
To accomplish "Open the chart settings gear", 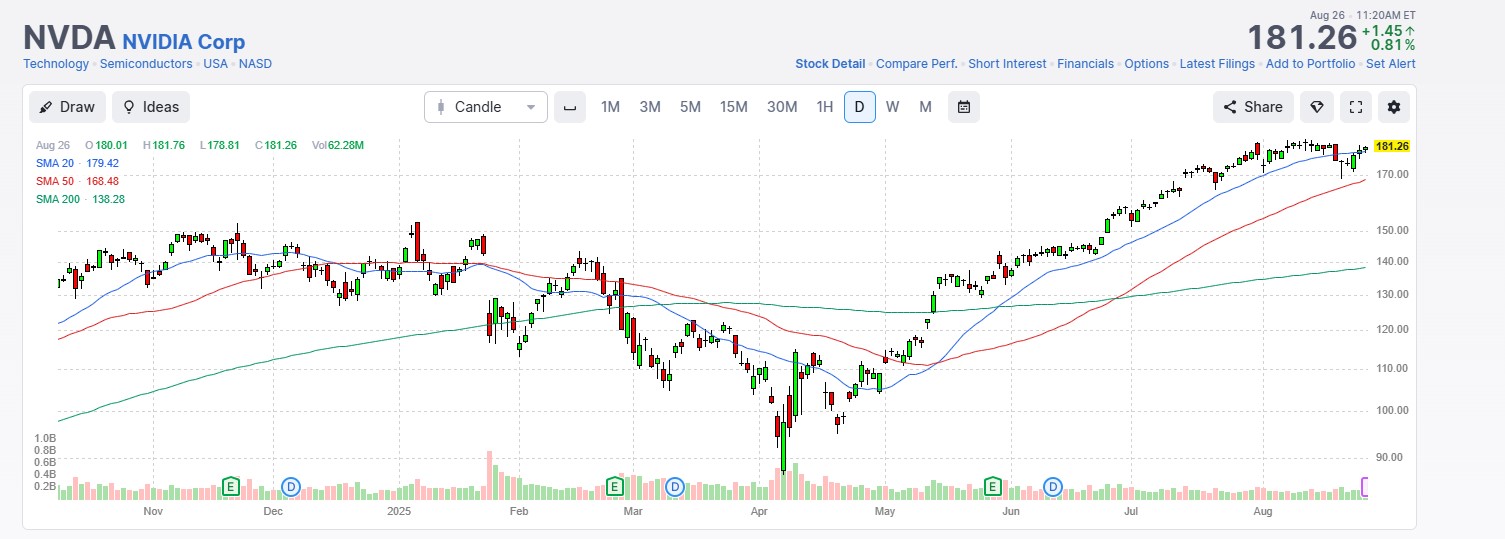I will pos(1394,107).
